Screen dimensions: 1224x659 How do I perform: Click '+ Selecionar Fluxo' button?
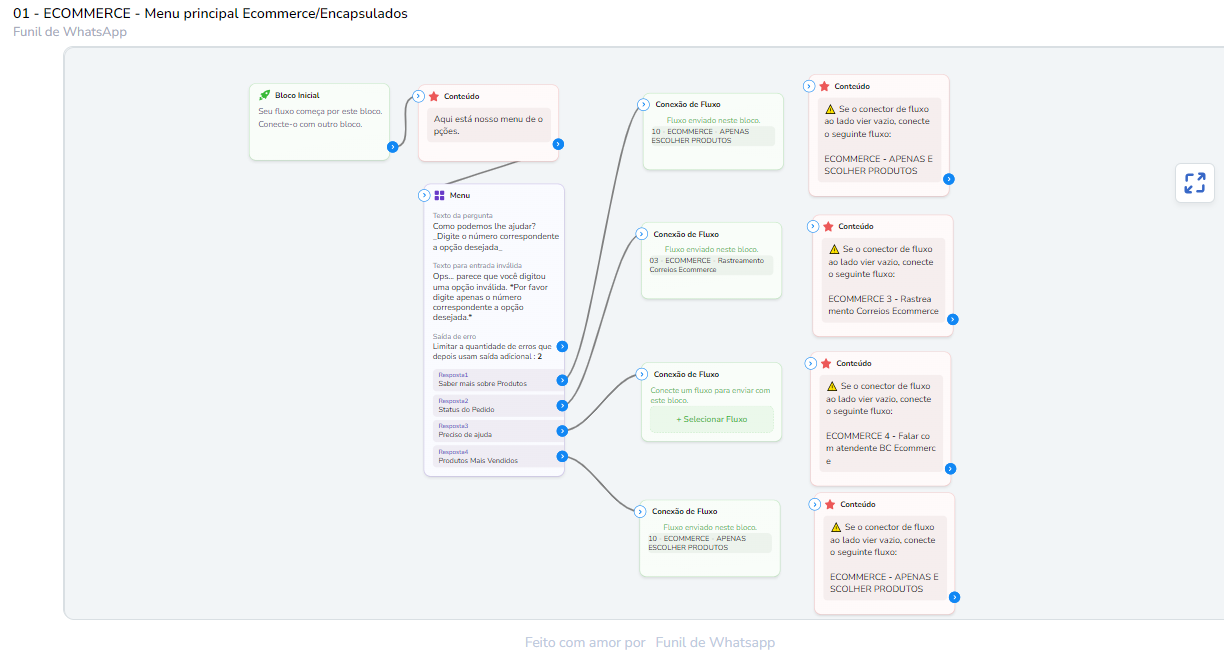point(712,419)
